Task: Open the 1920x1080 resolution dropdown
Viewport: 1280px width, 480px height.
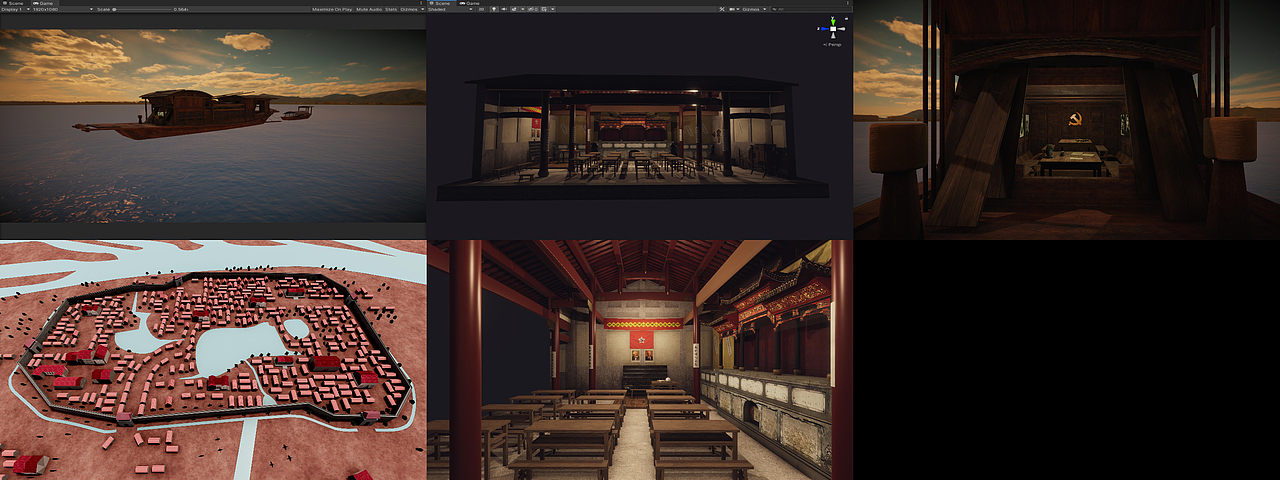Action: pyautogui.click(x=63, y=9)
